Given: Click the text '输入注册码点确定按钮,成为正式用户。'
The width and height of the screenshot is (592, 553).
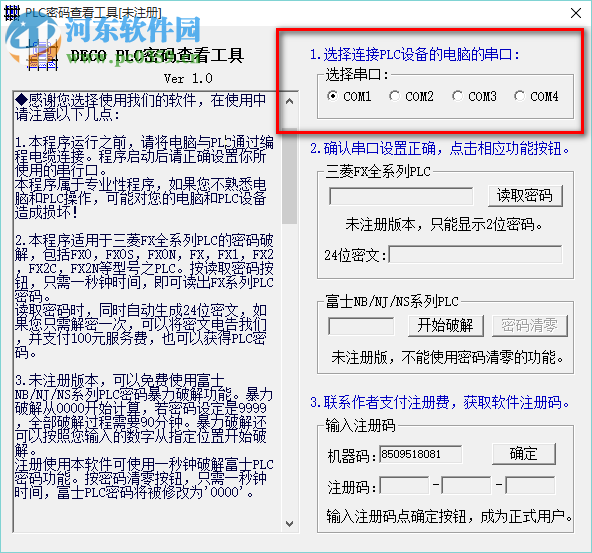Looking at the screenshot, I should coord(449,516).
